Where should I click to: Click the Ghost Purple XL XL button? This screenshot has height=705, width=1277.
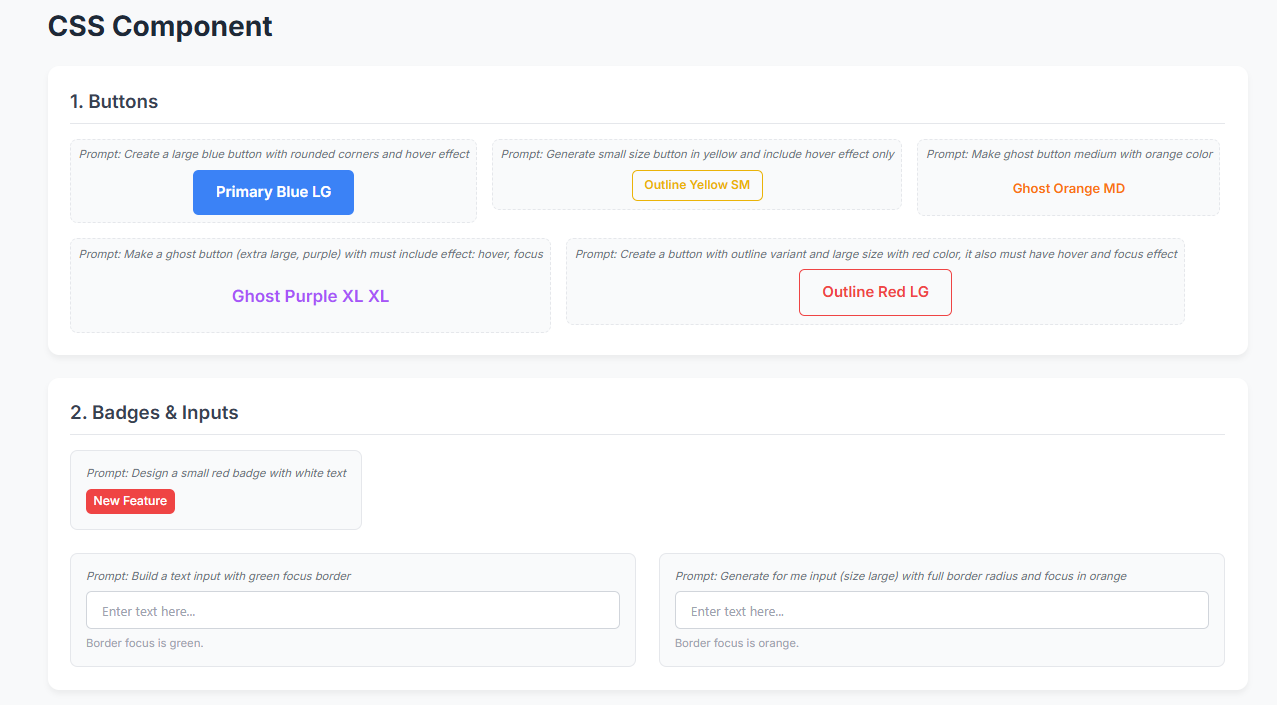click(310, 296)
